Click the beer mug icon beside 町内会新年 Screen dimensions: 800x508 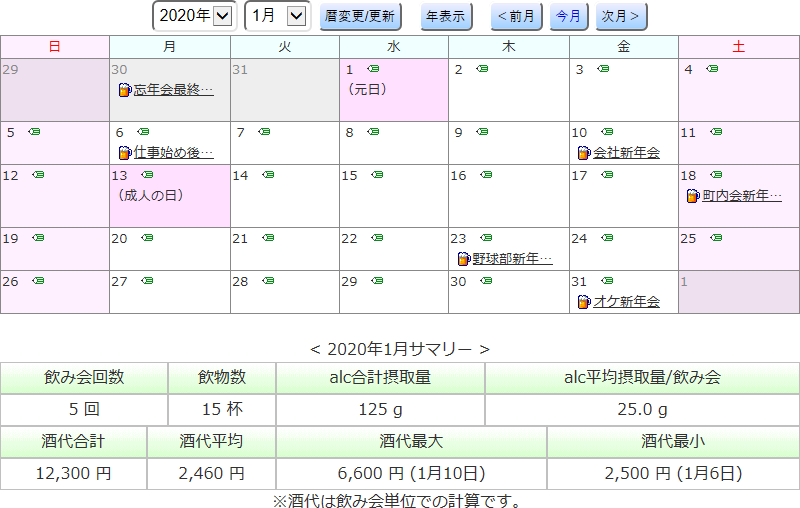pos(692,196)
